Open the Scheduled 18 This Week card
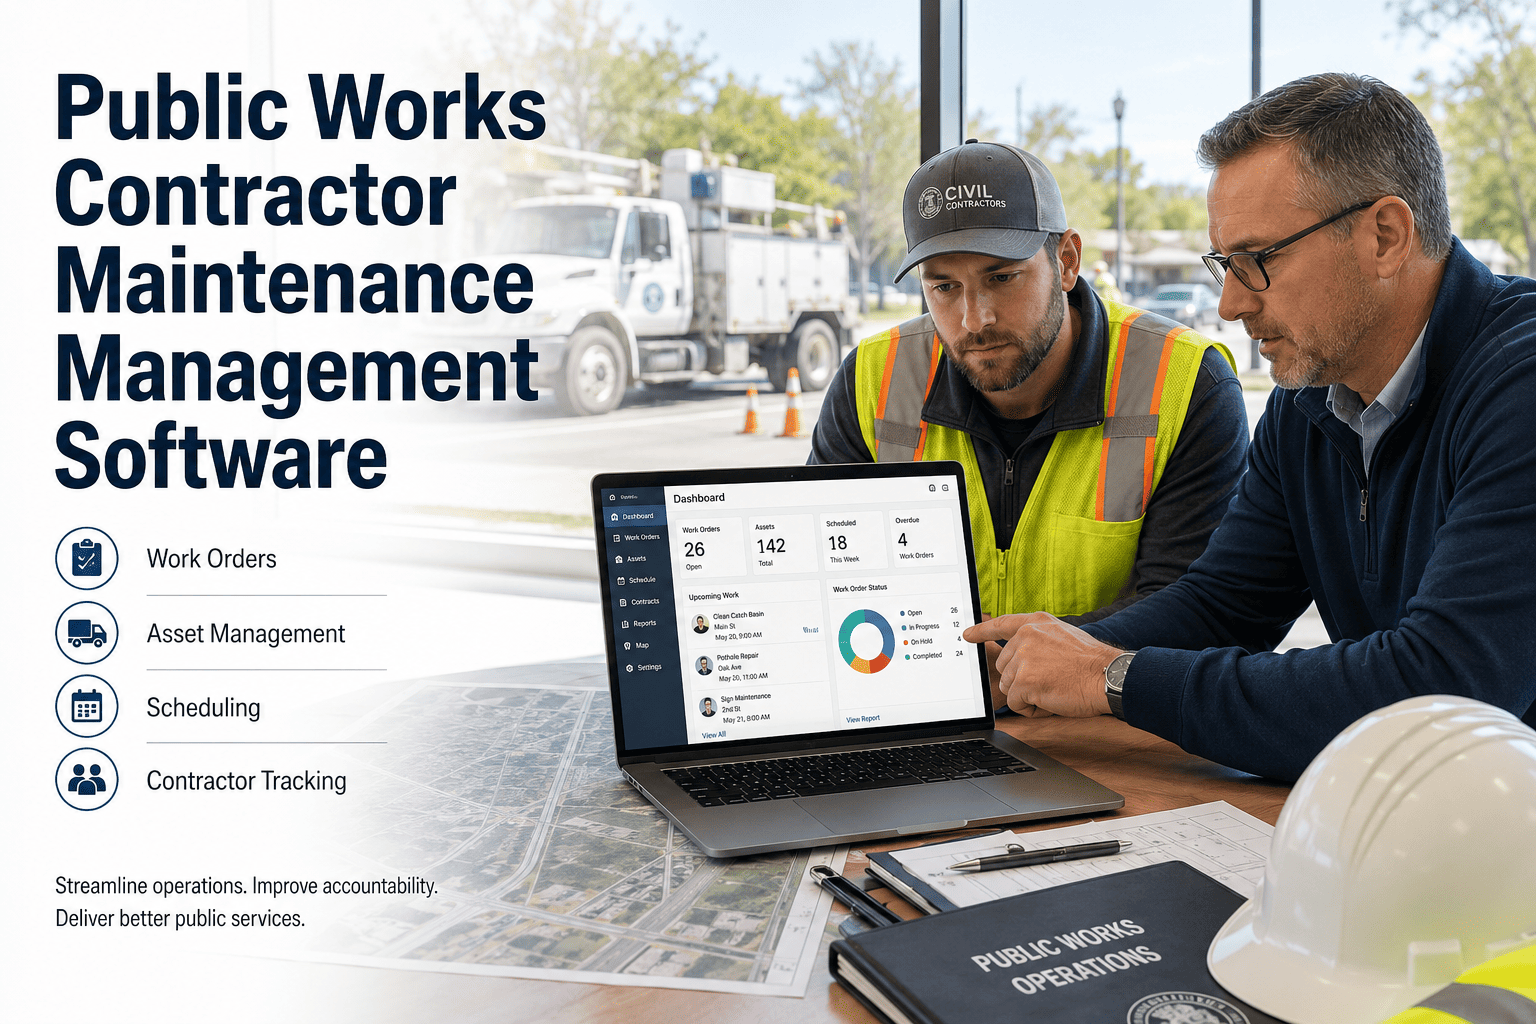 [853, 541]
